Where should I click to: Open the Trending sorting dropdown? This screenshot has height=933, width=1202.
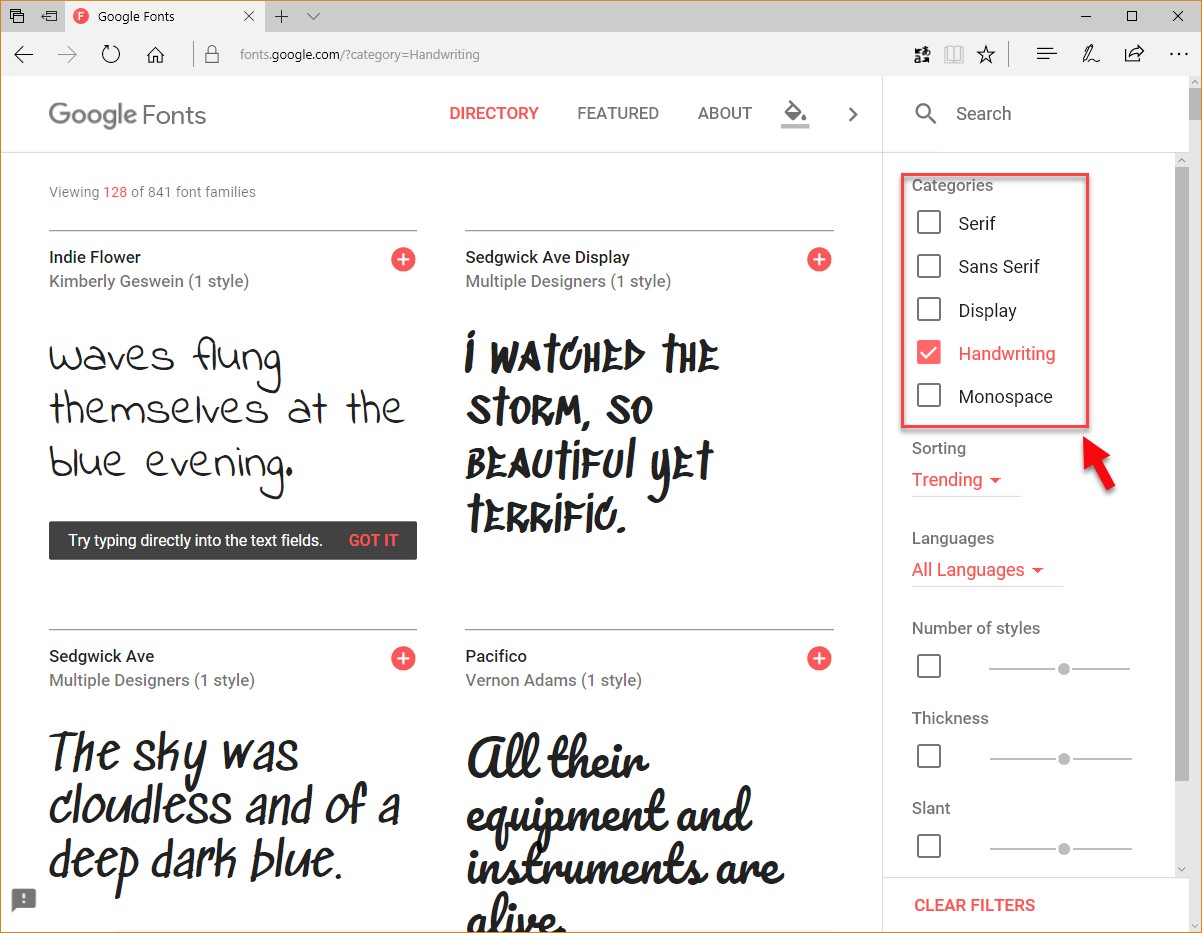[956, 480]
